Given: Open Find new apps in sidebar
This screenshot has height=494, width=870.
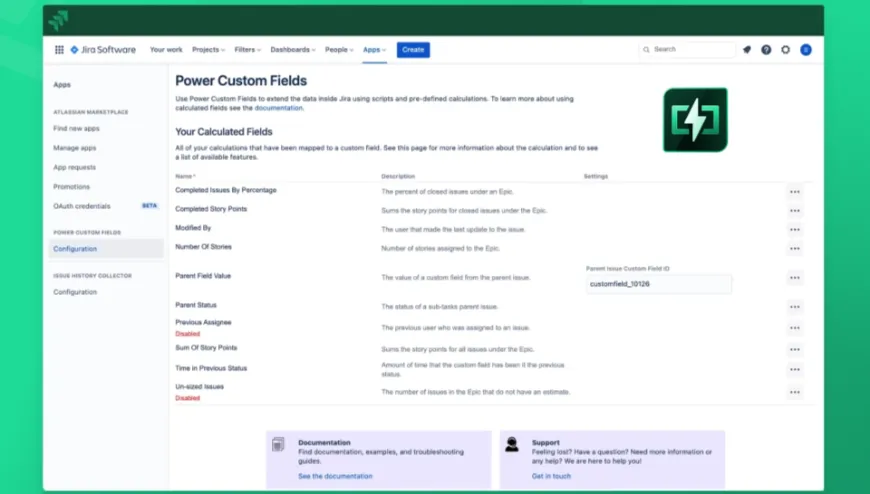Looking at the screenshot, I should pos(76,128).
